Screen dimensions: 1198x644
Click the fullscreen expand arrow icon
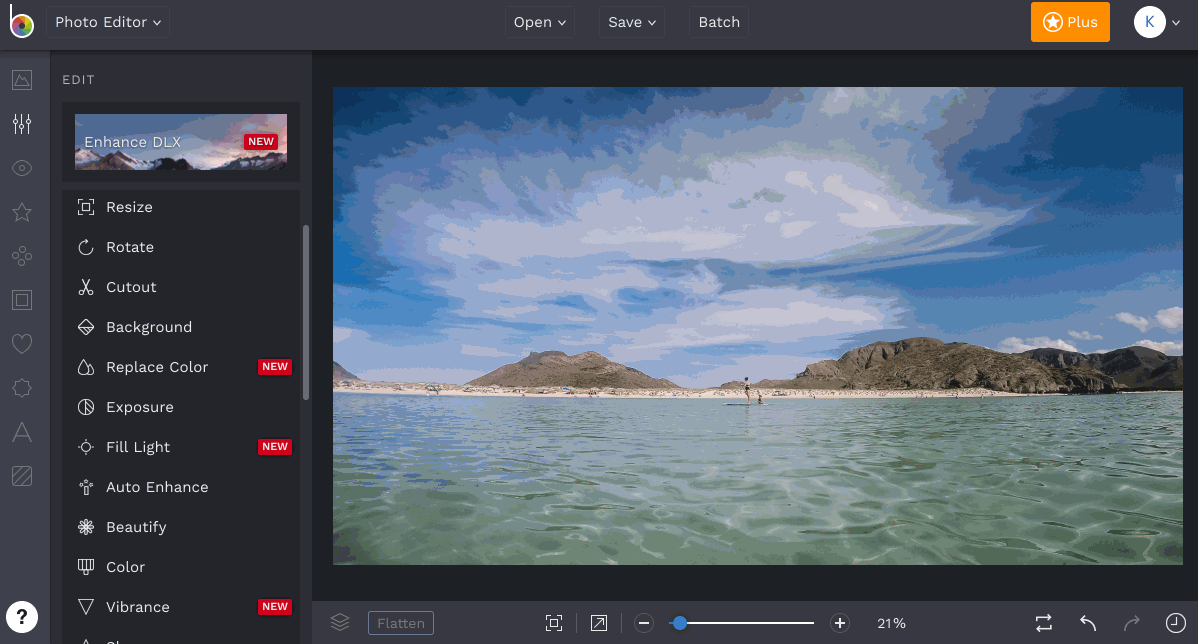(x=599, y=623)
